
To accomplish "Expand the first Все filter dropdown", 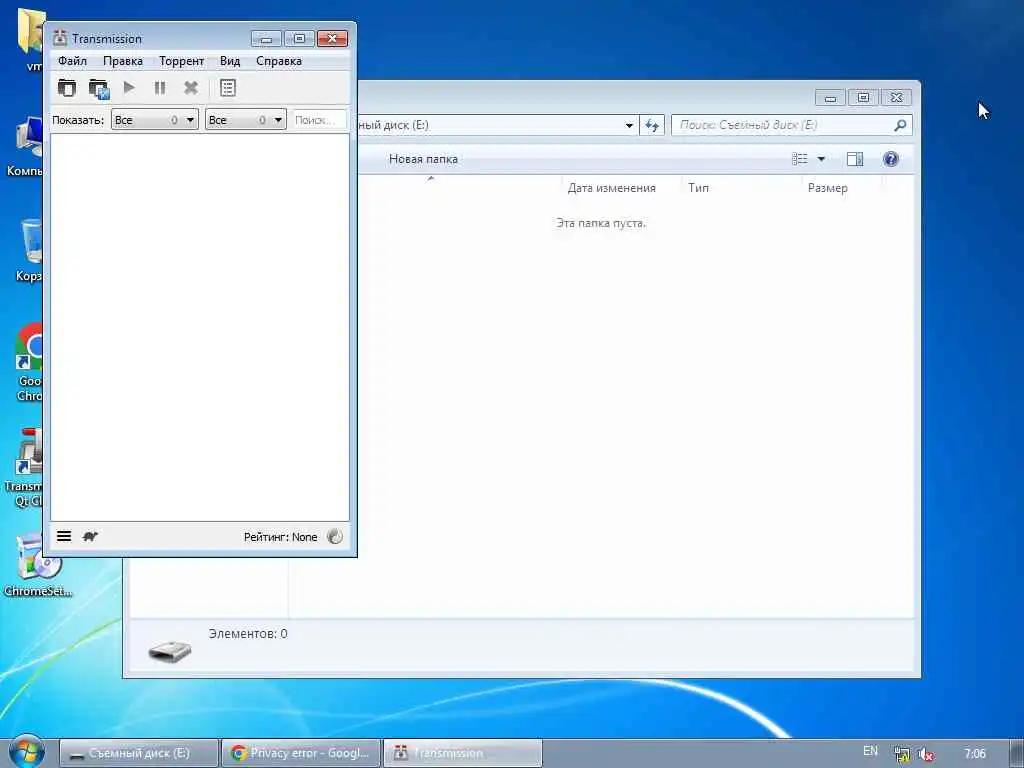I will tap(155, 120).
